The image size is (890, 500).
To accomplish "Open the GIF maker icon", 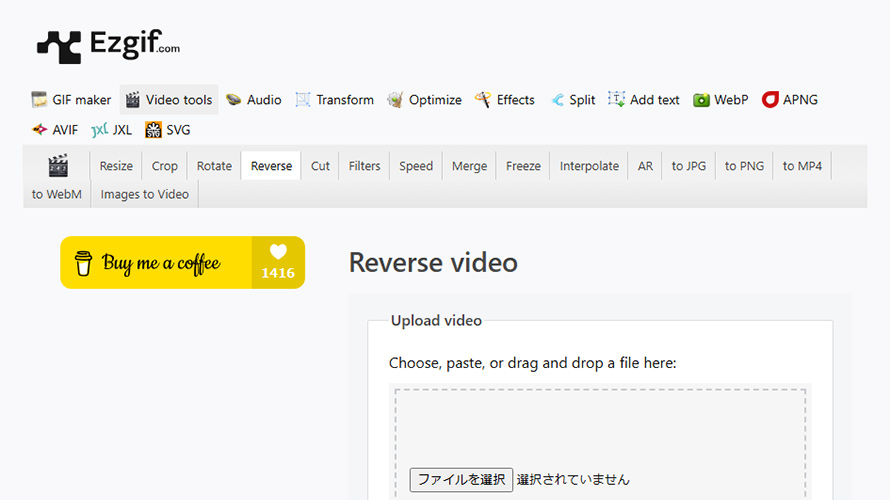I will (39, 100).
